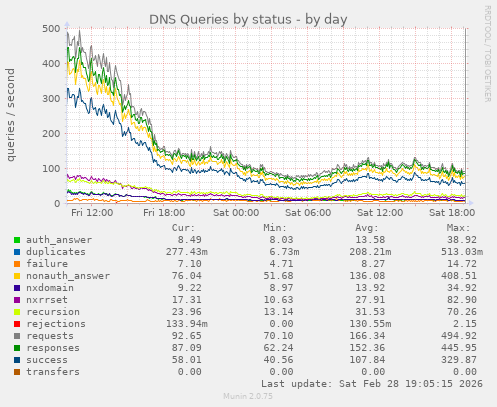Click the recursion minimum value 13.14

278,312
